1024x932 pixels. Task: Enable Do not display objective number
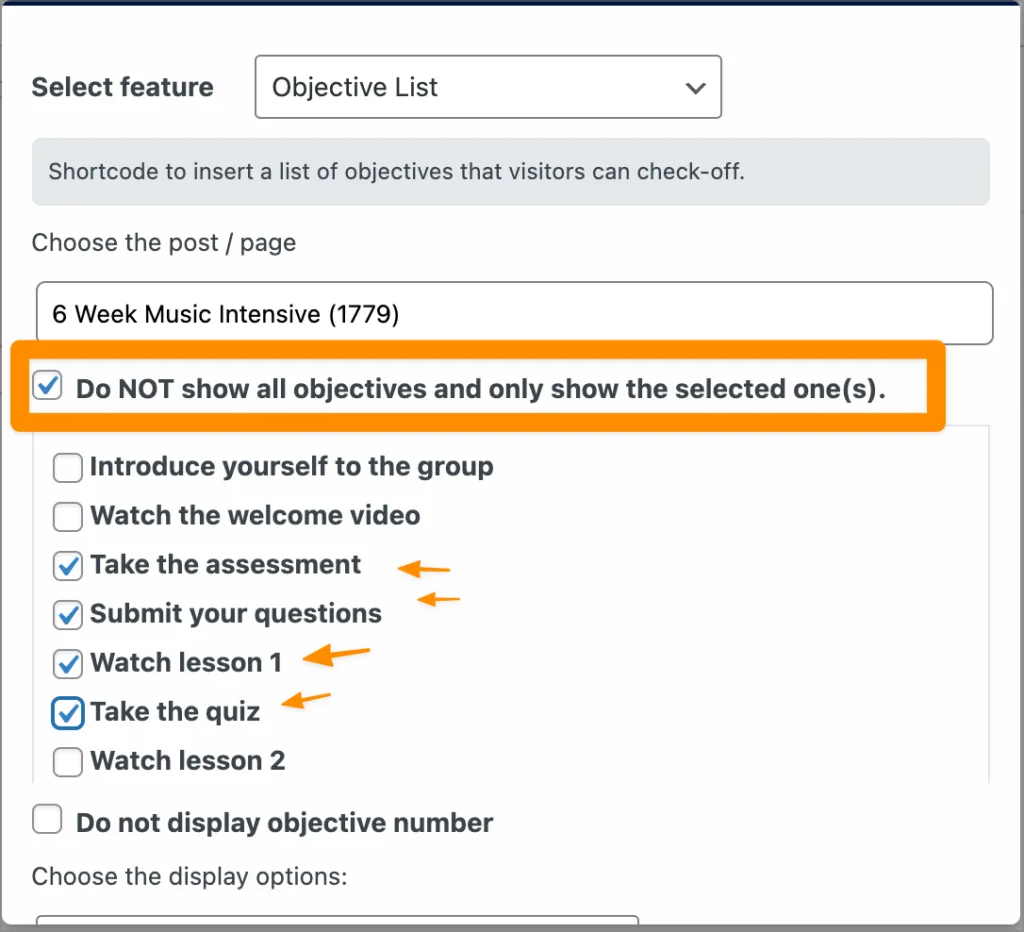[47, 818]
